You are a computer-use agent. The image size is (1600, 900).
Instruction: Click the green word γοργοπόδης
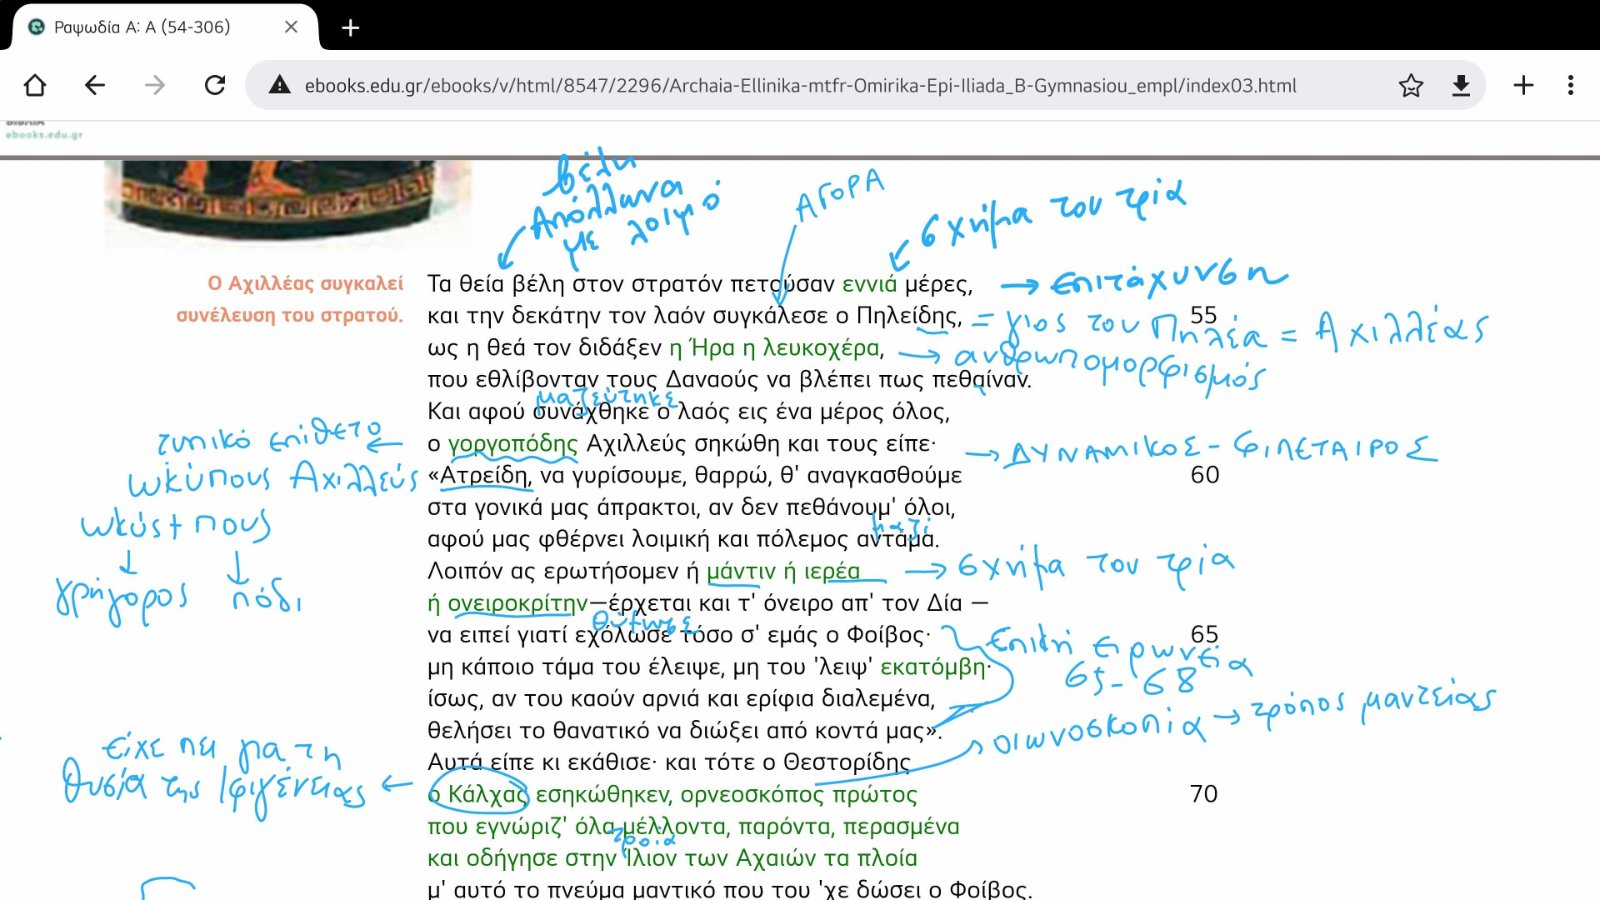[512, 444]
